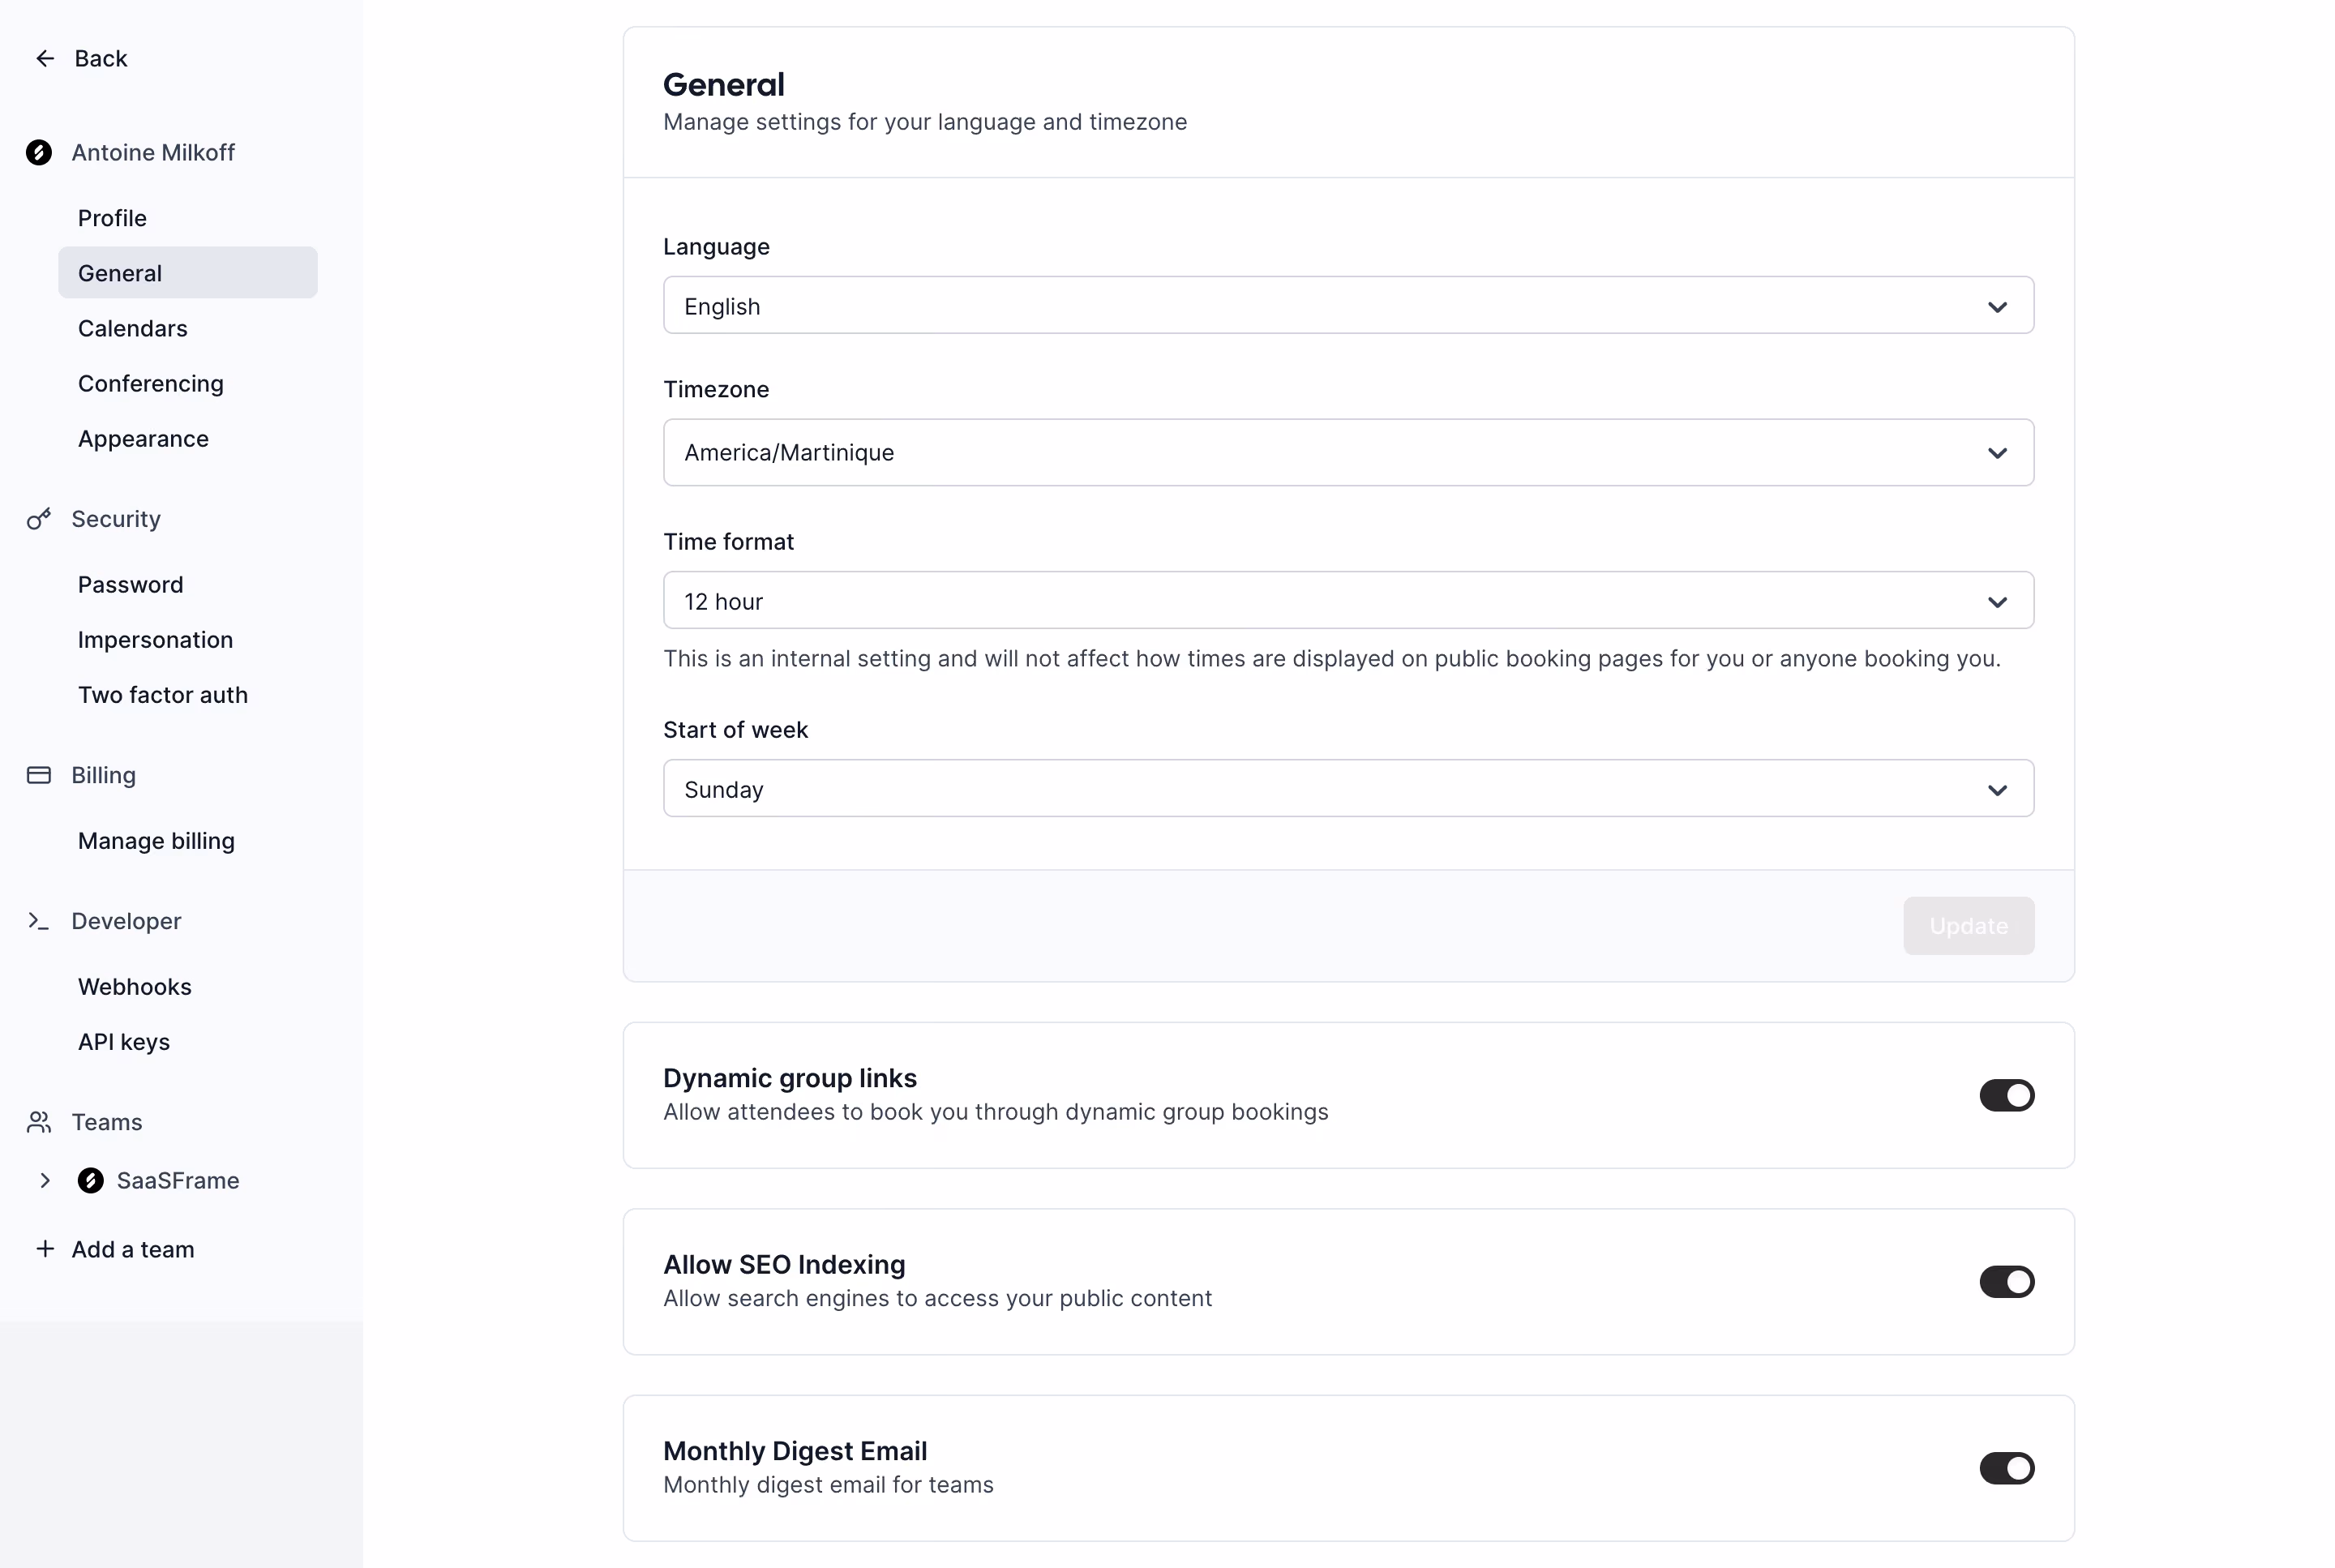The image size is (2335, 1568).
Task: Select the General menu item
Action: (188, 273)
